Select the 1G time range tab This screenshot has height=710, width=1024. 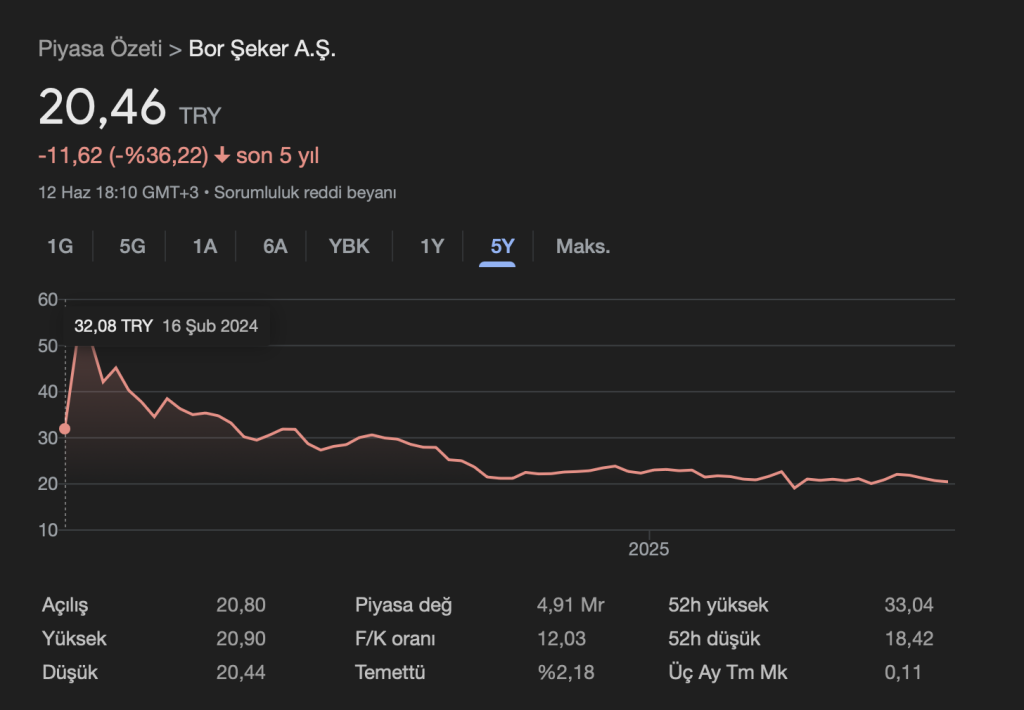point(60,246)
